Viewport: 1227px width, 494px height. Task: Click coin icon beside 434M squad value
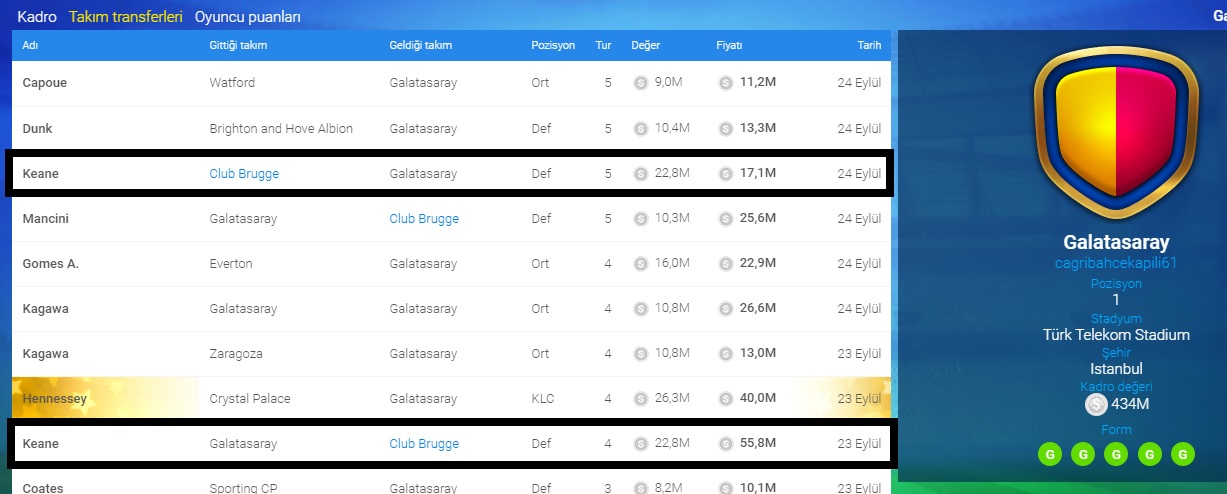(1096, 405)
